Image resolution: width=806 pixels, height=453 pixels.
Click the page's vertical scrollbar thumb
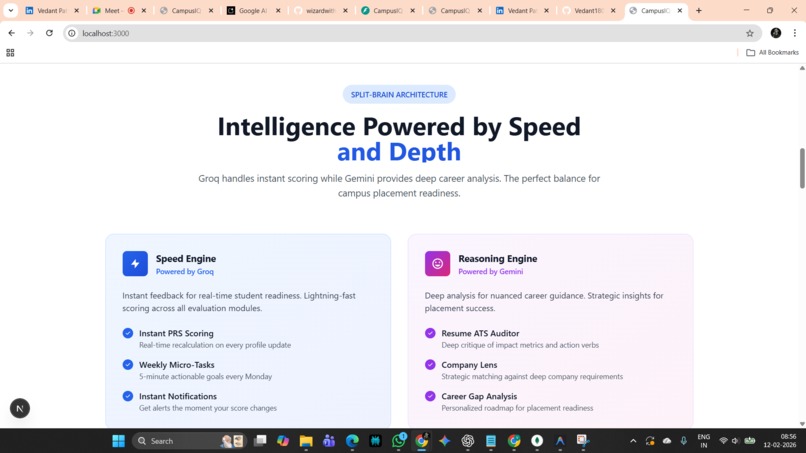(x=802, y=169)
